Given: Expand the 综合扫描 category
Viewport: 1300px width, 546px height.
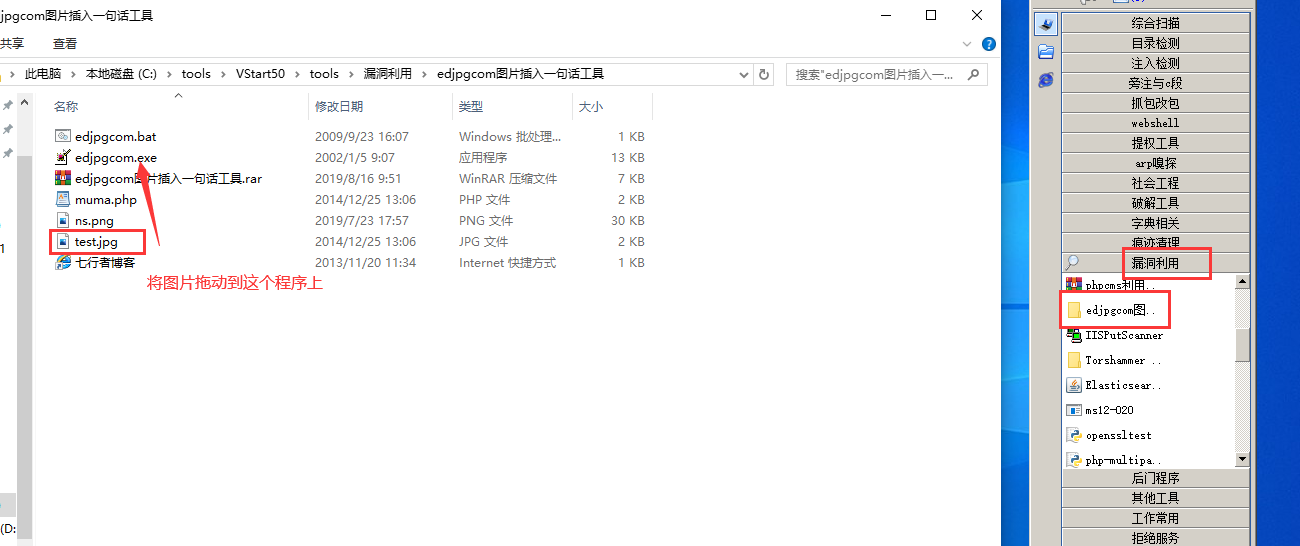Looking at the screenshot, I should (1155, 23).
